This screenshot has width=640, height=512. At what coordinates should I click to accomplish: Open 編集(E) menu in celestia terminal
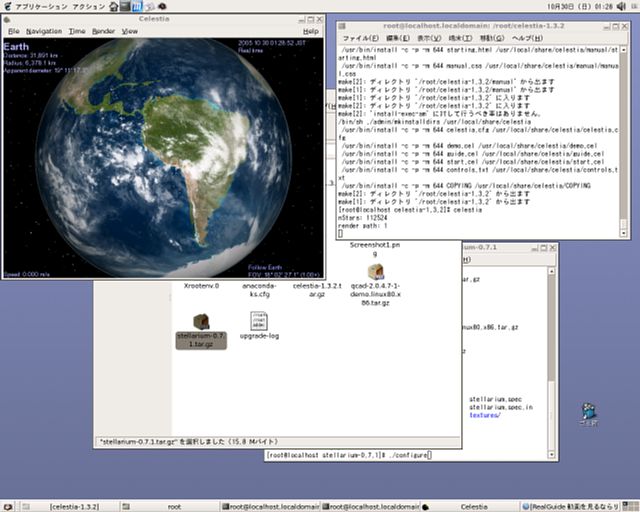[x=397, y=38]
